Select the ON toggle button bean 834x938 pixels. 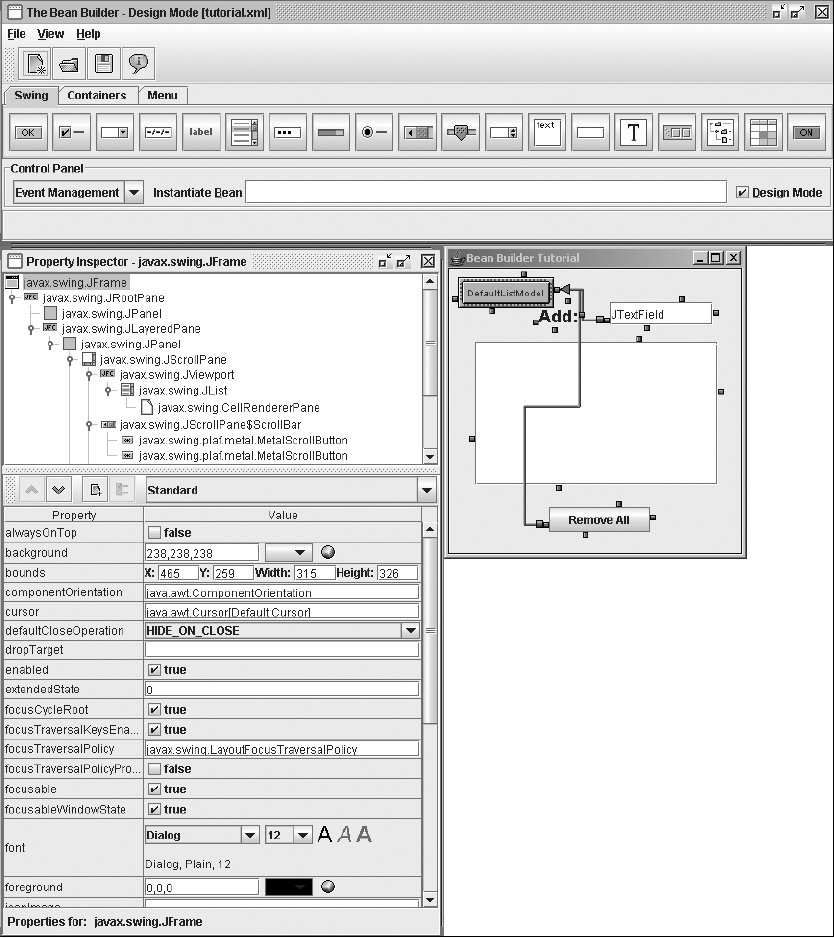coord(806,132)
